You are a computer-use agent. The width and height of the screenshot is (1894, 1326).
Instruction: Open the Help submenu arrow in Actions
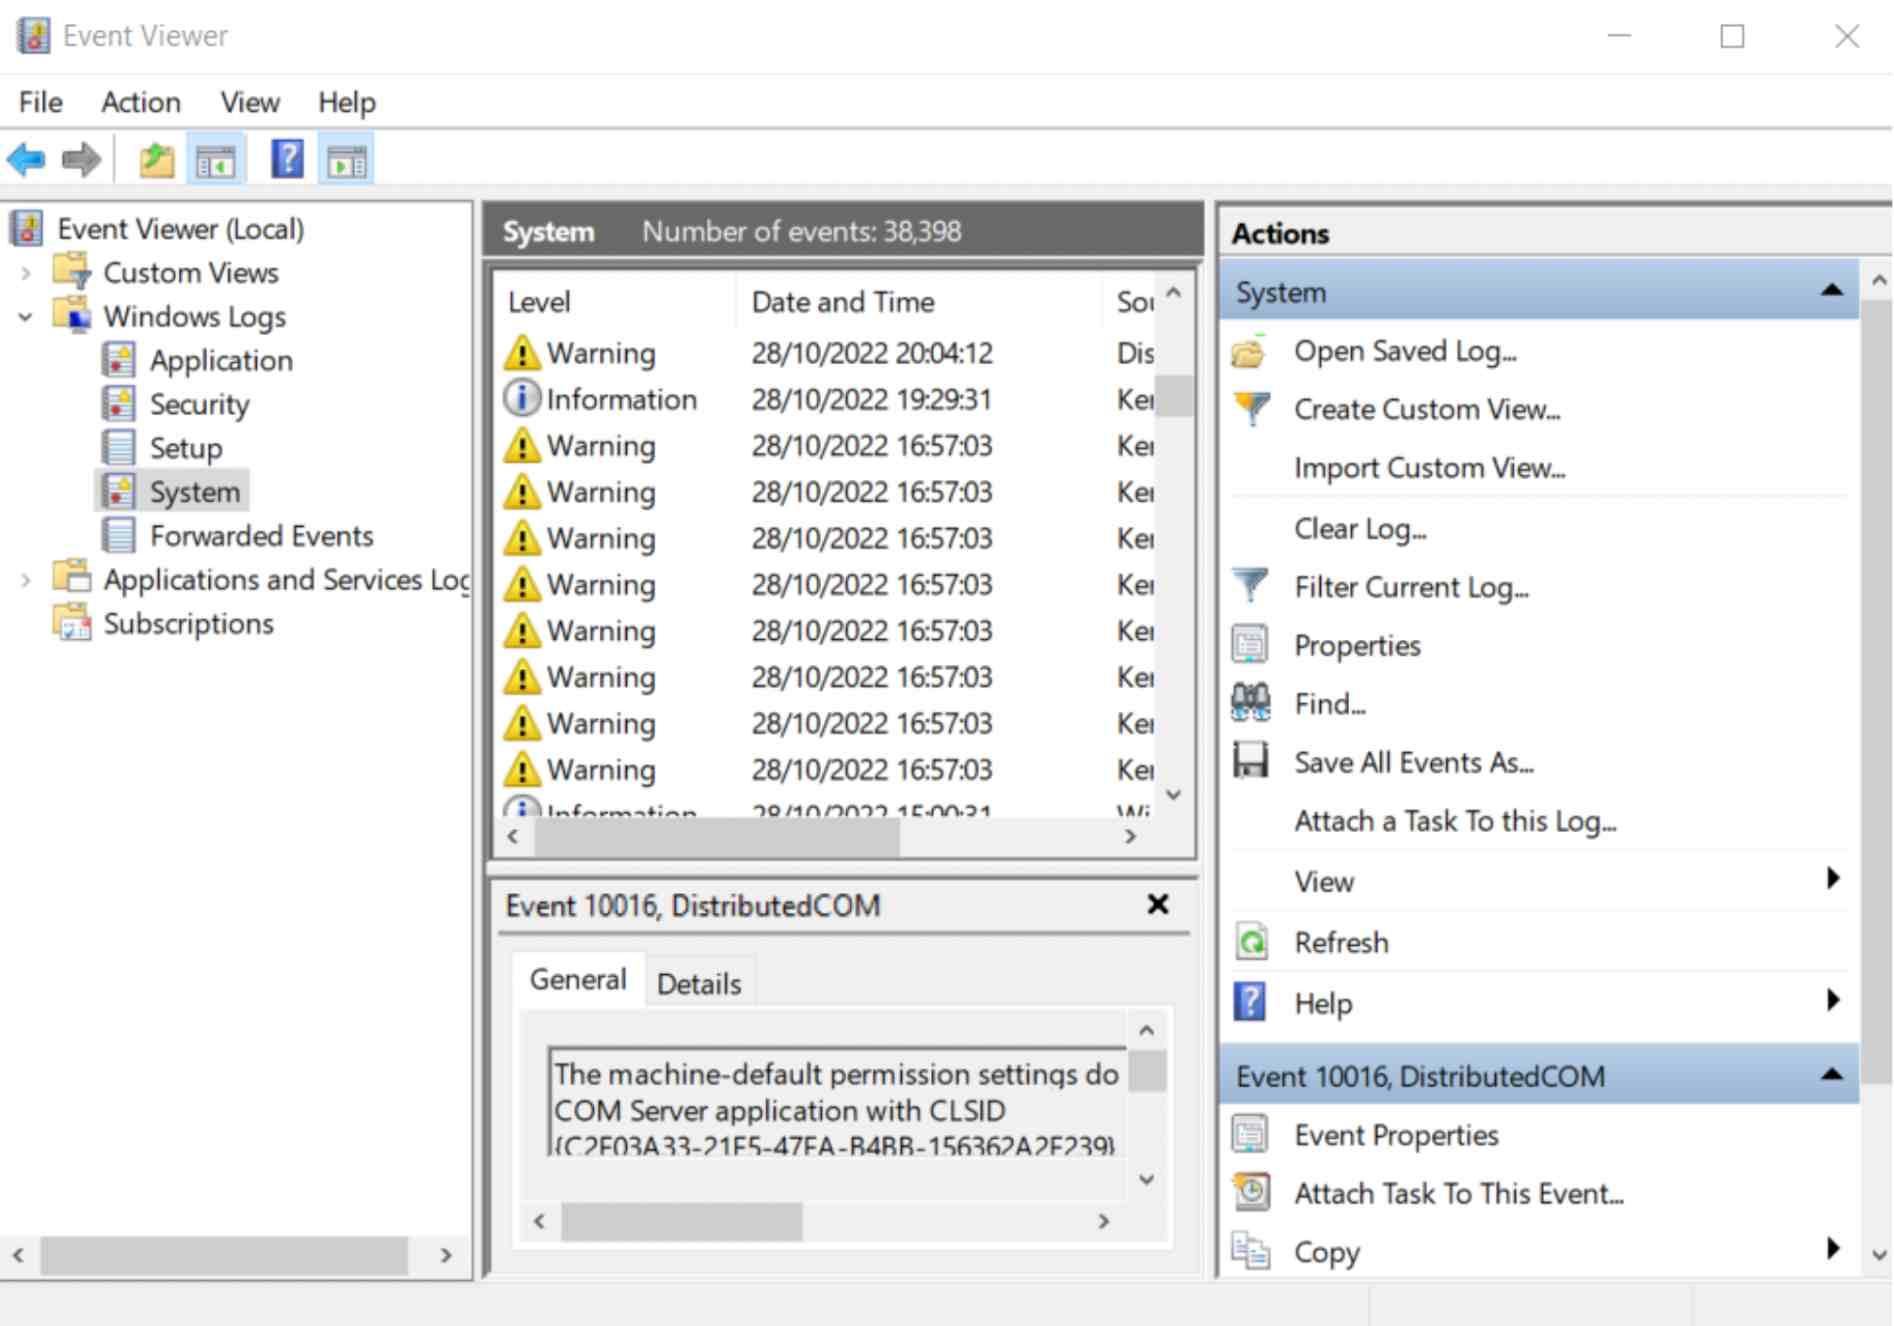[1833, 1000]
